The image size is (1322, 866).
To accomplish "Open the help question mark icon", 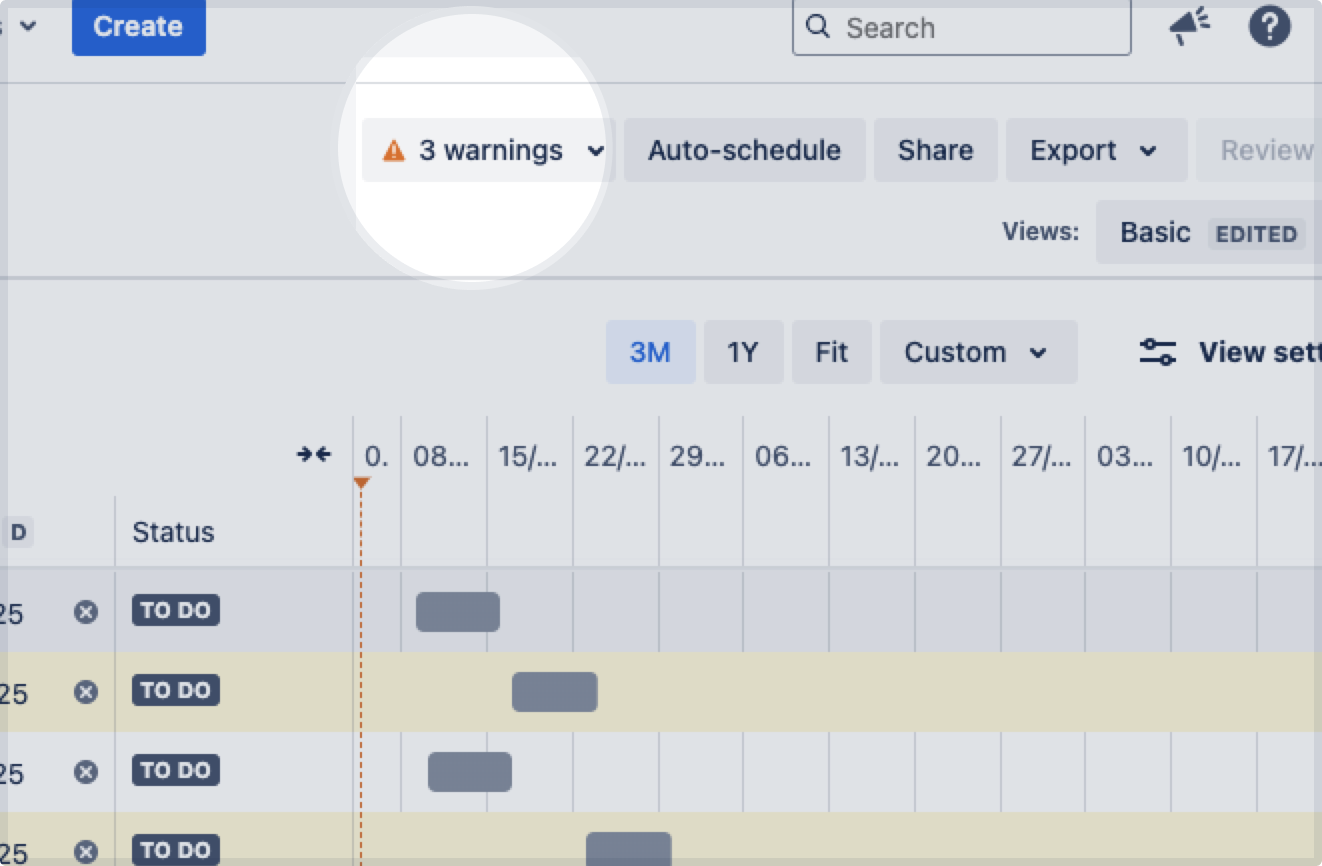I will tap(1269, 27).
